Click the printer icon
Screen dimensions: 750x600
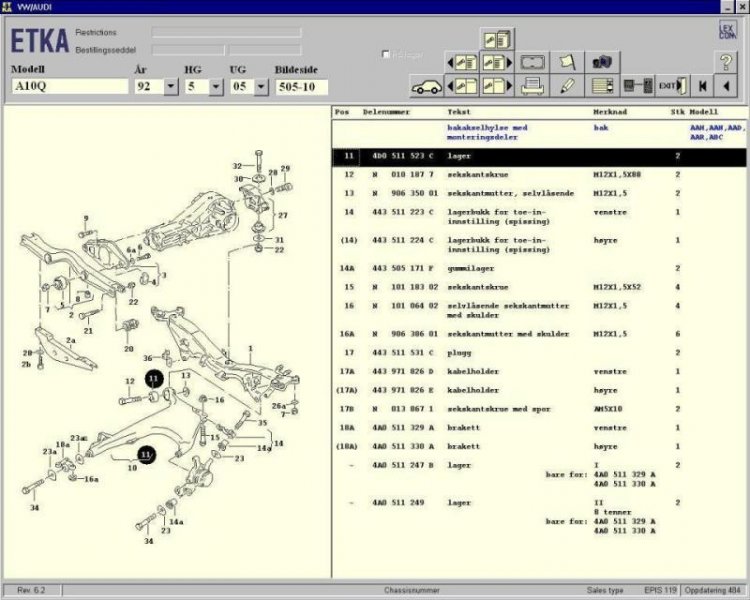(x=533, y=86)
